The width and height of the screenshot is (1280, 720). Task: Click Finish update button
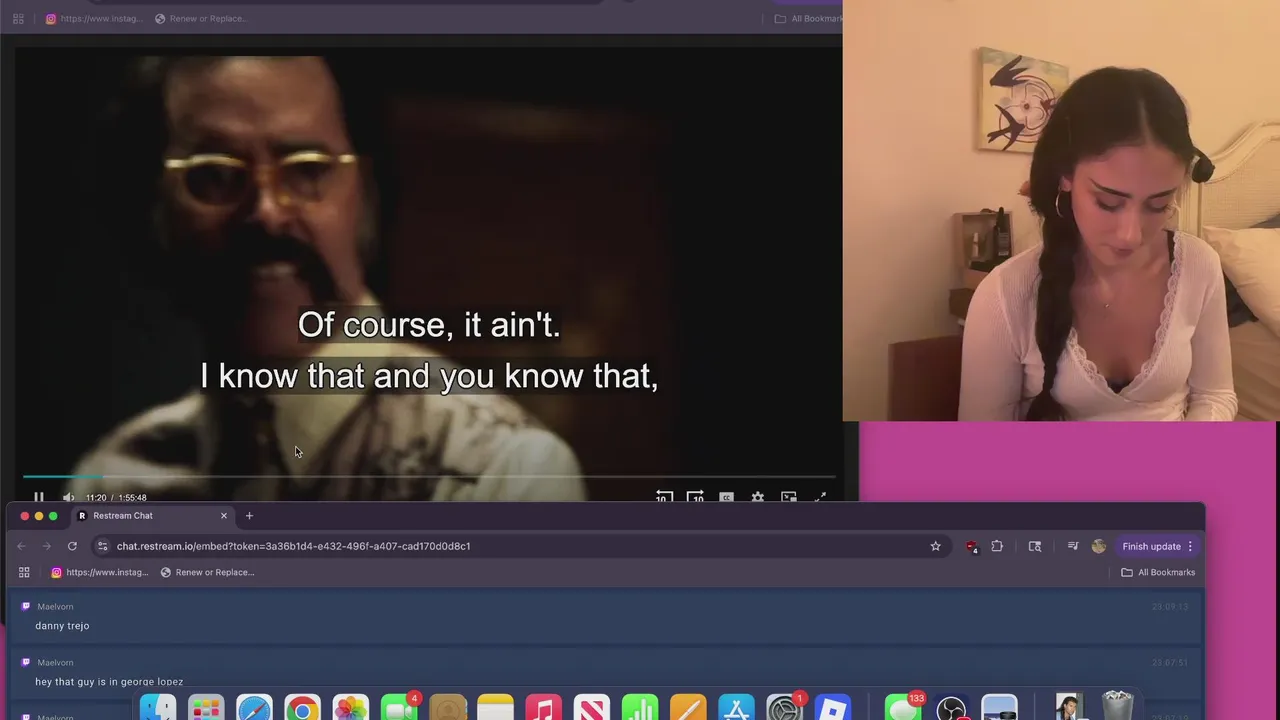point(1151,546)
